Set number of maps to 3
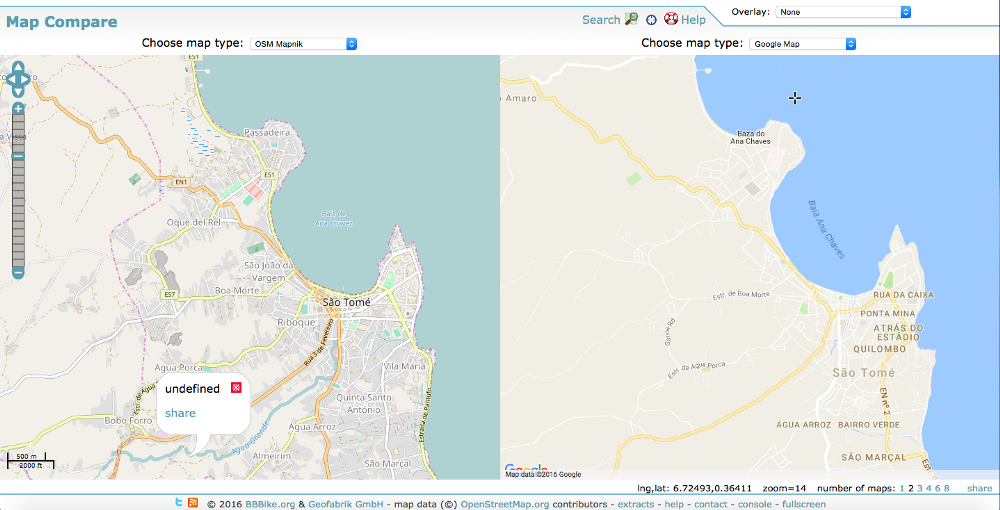This screenshot has height=510, width=1000. [x=920, y=488]
